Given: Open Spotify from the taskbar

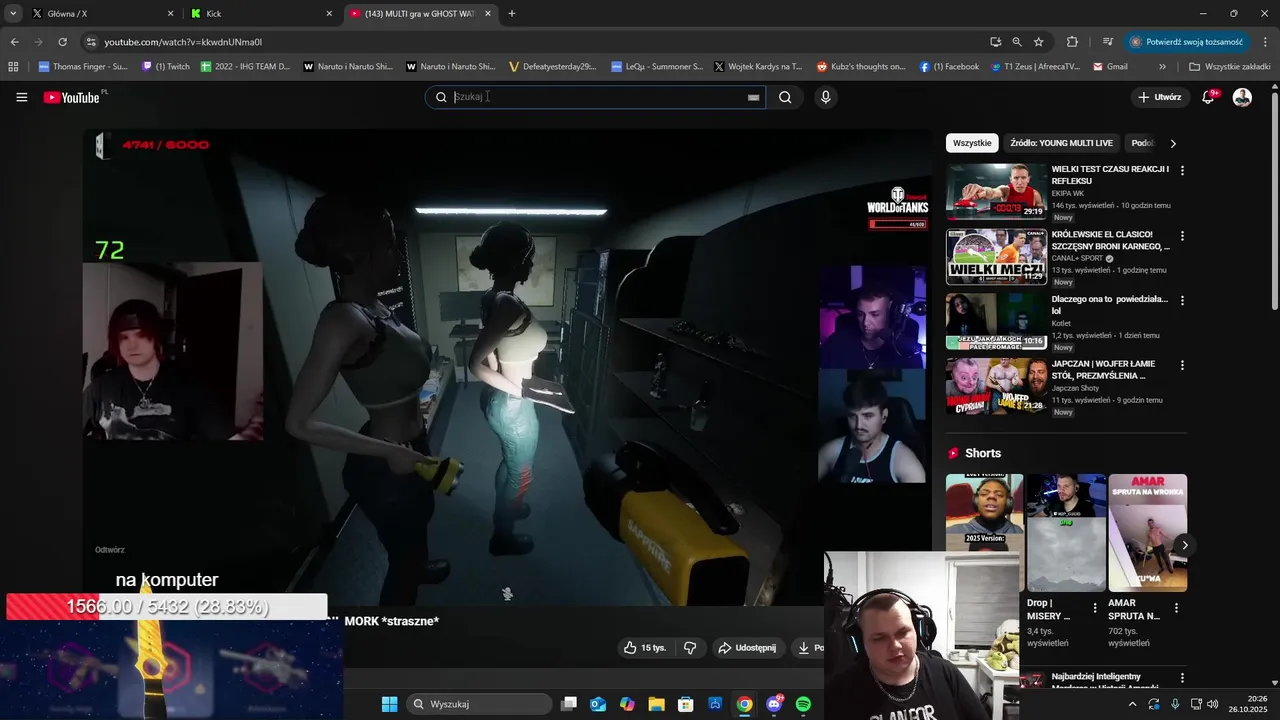Looking at the screenshot, I should tap(803, 704).
